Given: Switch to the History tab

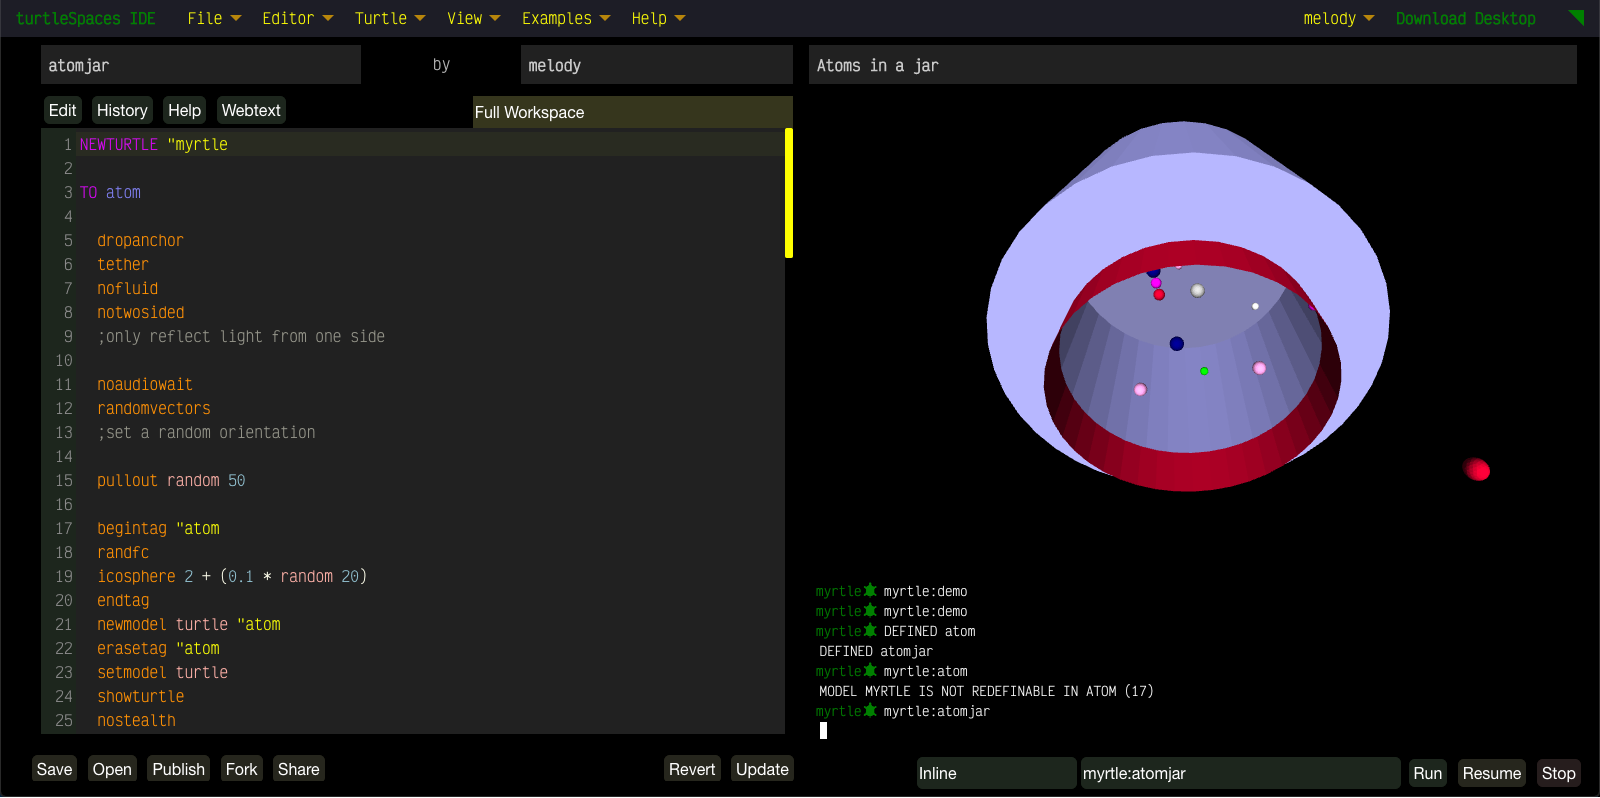Looking at the screenshot, I should (122, 110).
